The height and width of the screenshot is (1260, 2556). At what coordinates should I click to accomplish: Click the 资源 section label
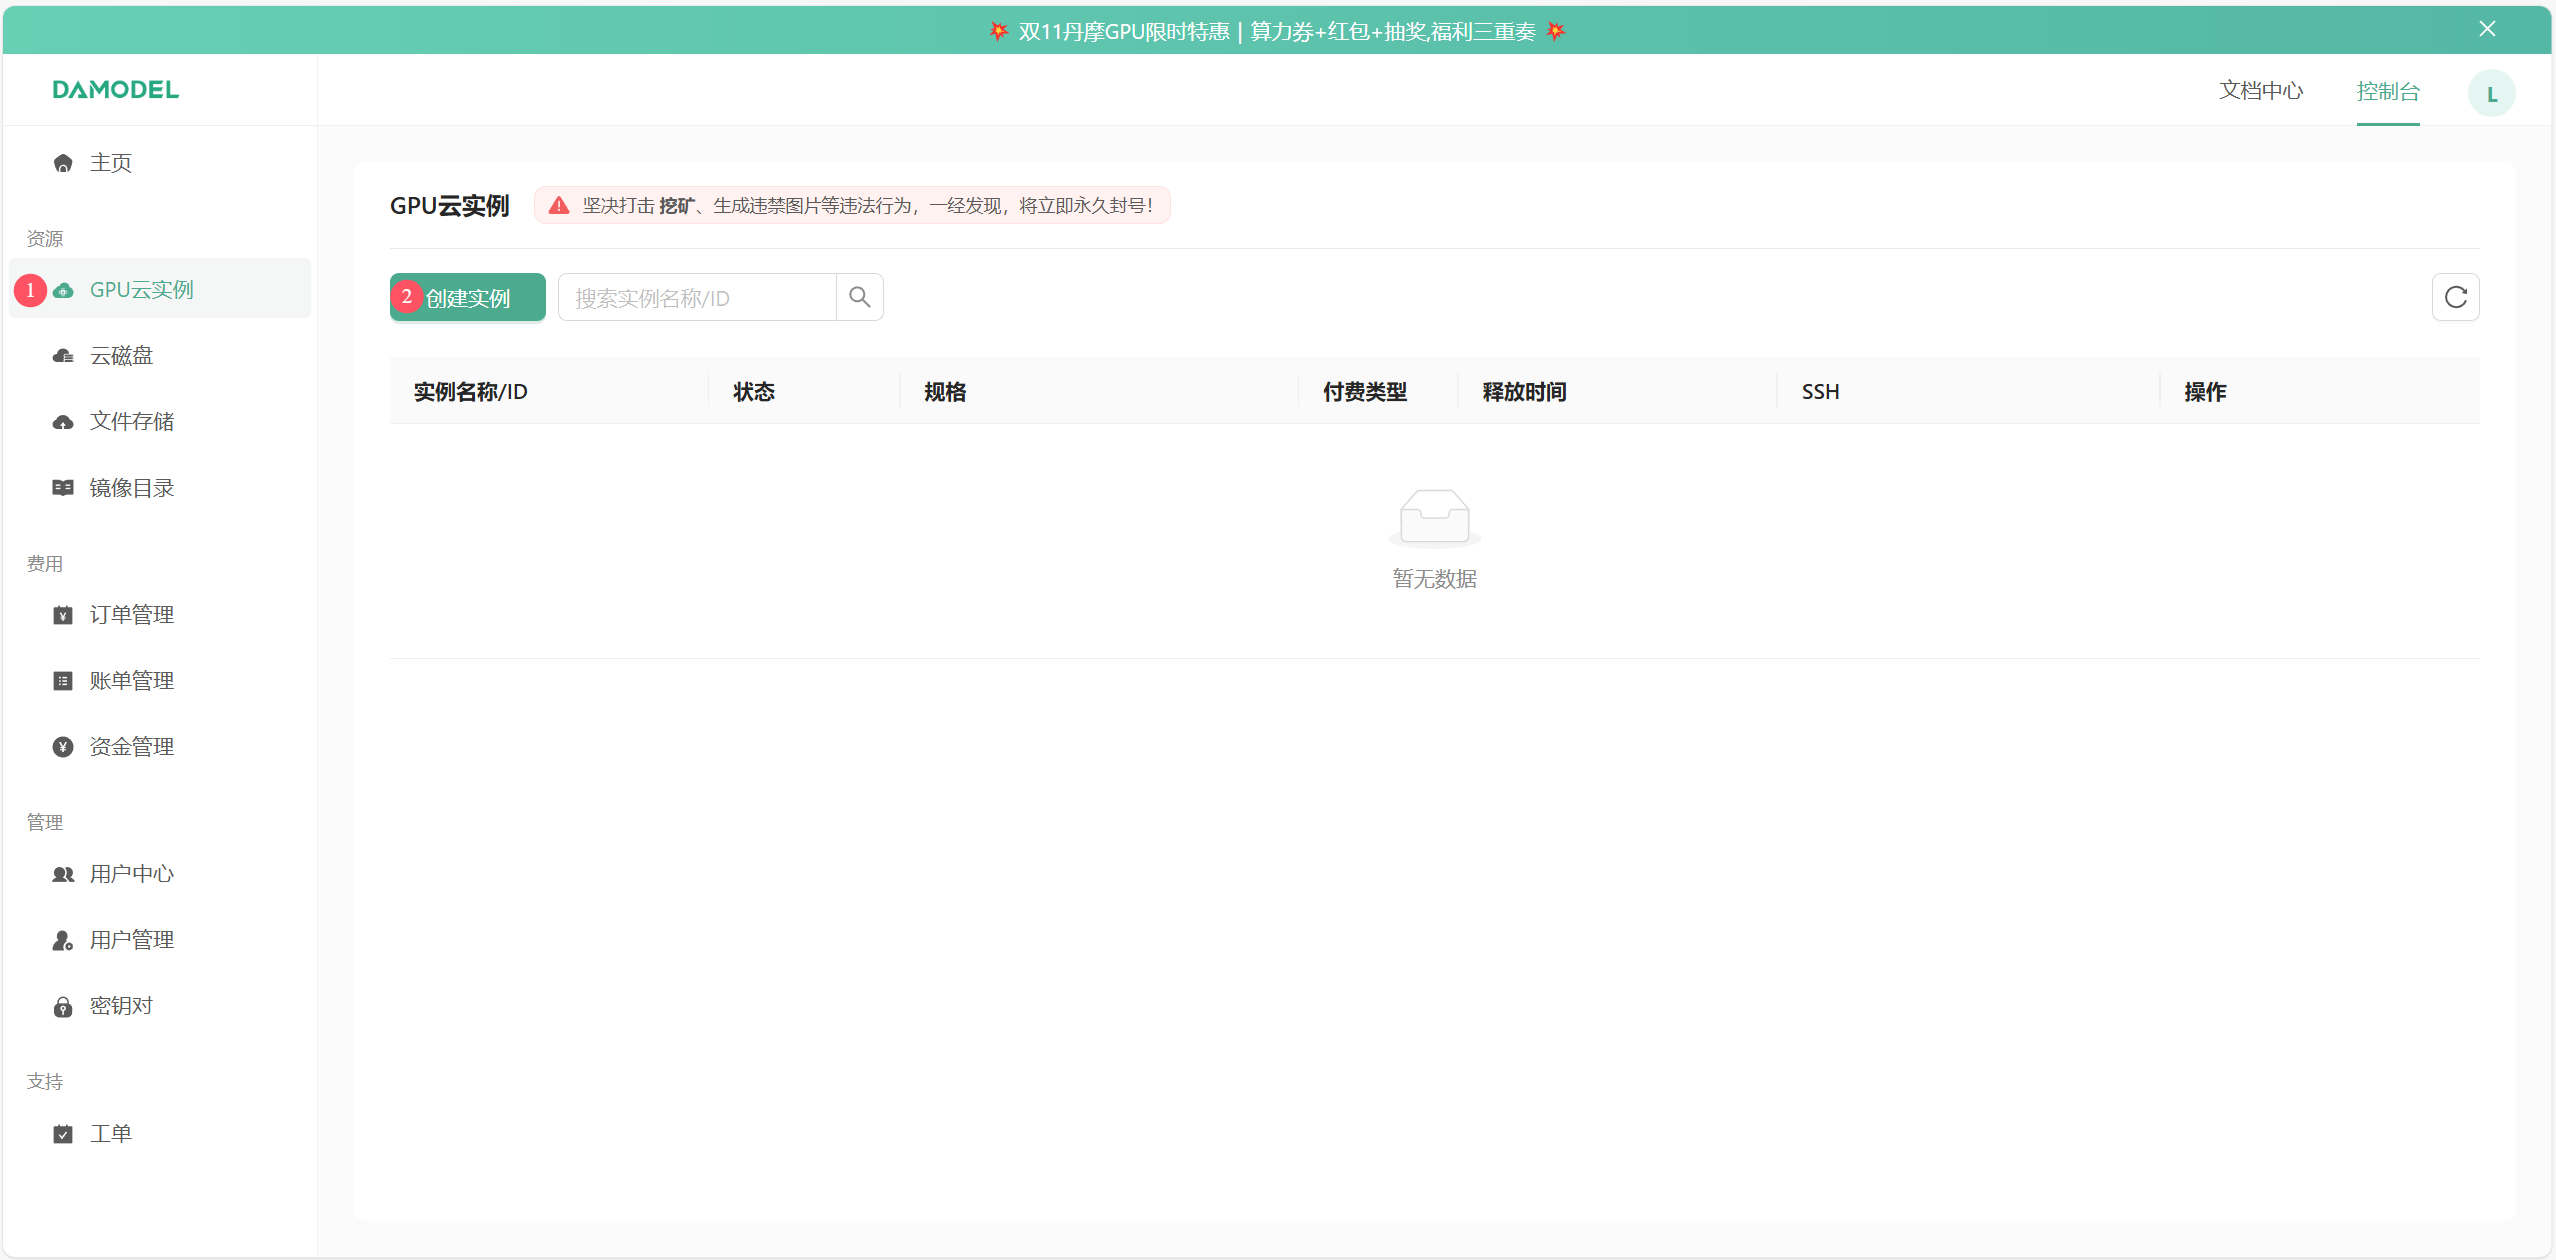[x=45, y=239]
